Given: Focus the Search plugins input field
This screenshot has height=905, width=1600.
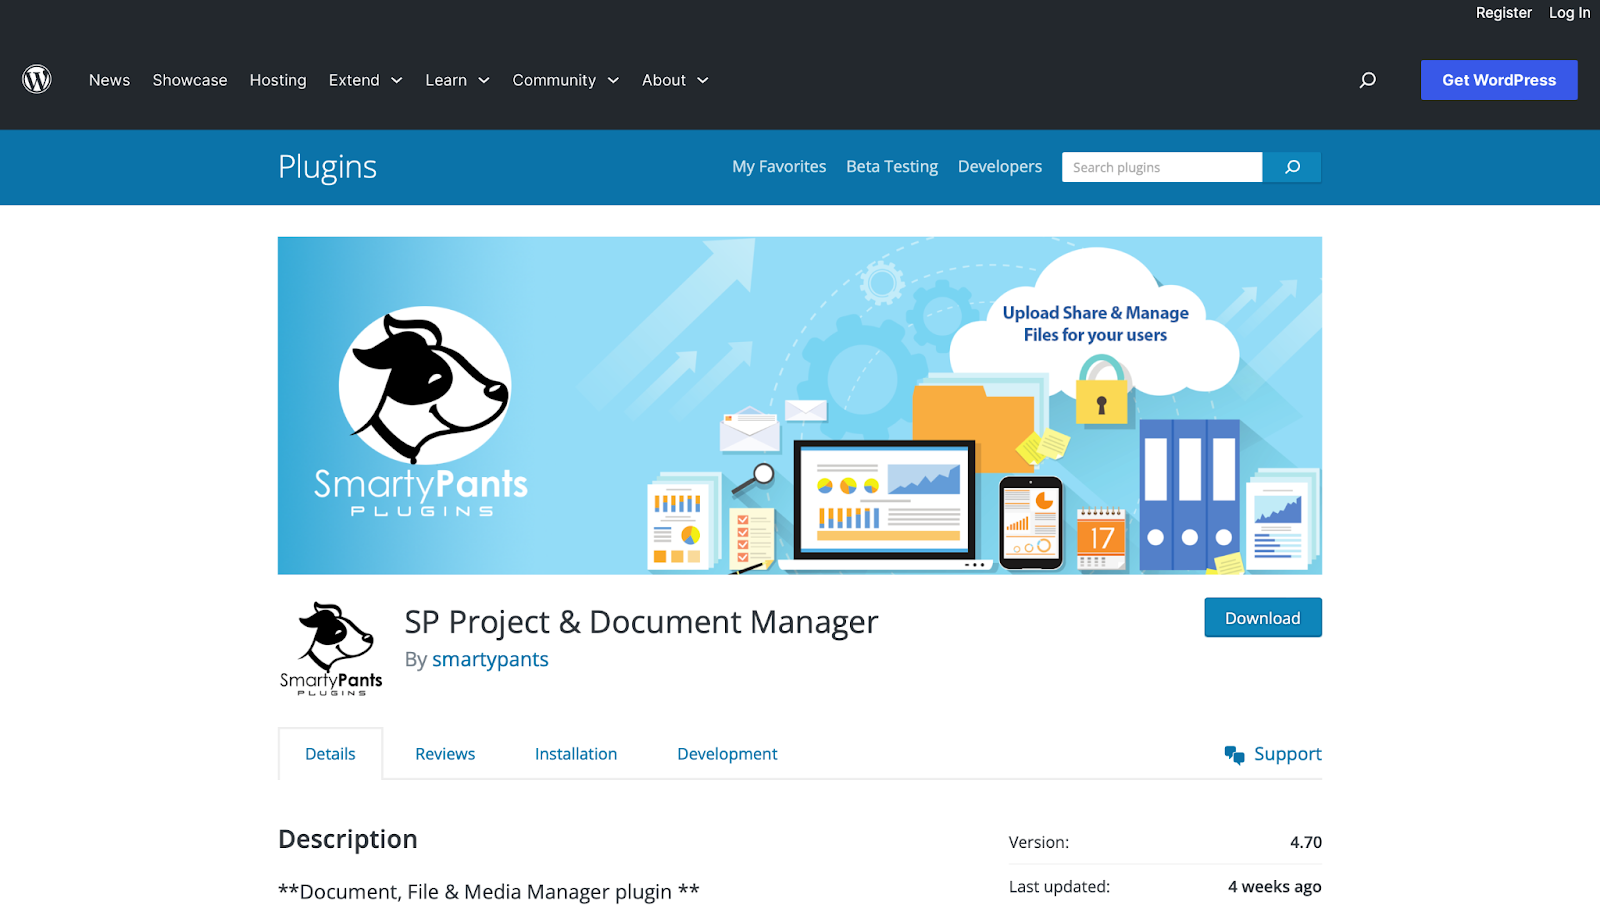Looking at the screenshot, I should (1162, 167).
